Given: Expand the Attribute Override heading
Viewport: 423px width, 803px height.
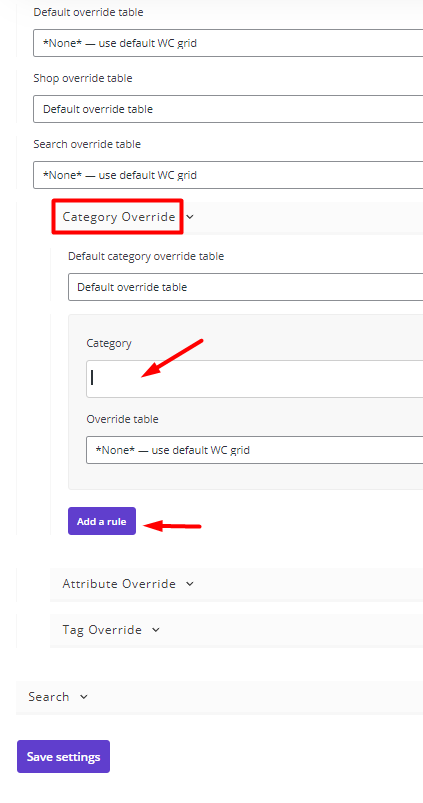Looking at the screenshot, I should coord(119,584).
